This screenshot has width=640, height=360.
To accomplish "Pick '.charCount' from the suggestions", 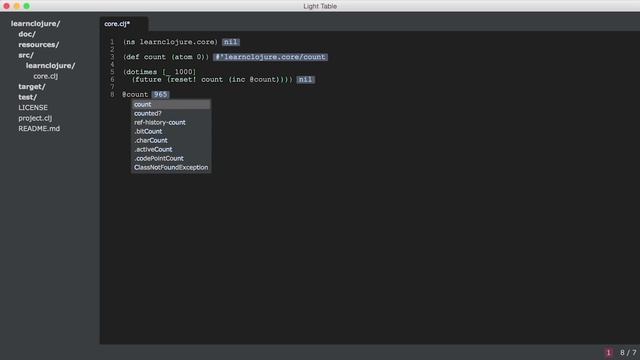I will [171, 140].
